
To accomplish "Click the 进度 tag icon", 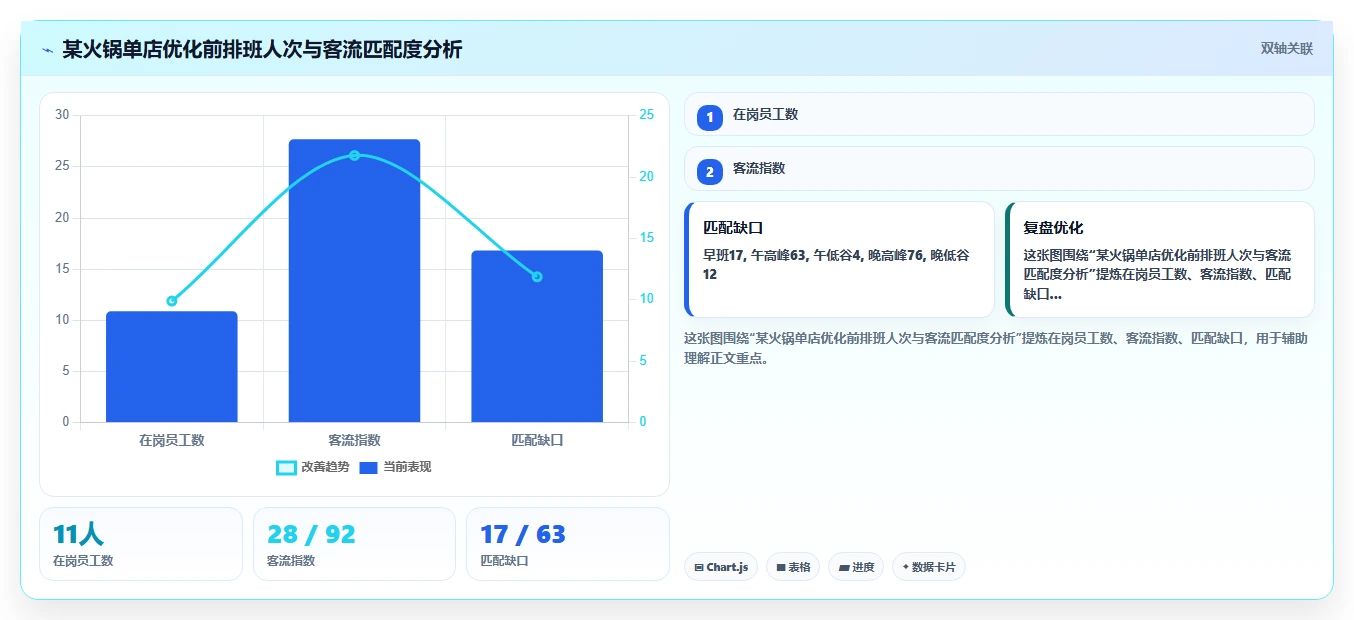I will (x=844, y=568).
